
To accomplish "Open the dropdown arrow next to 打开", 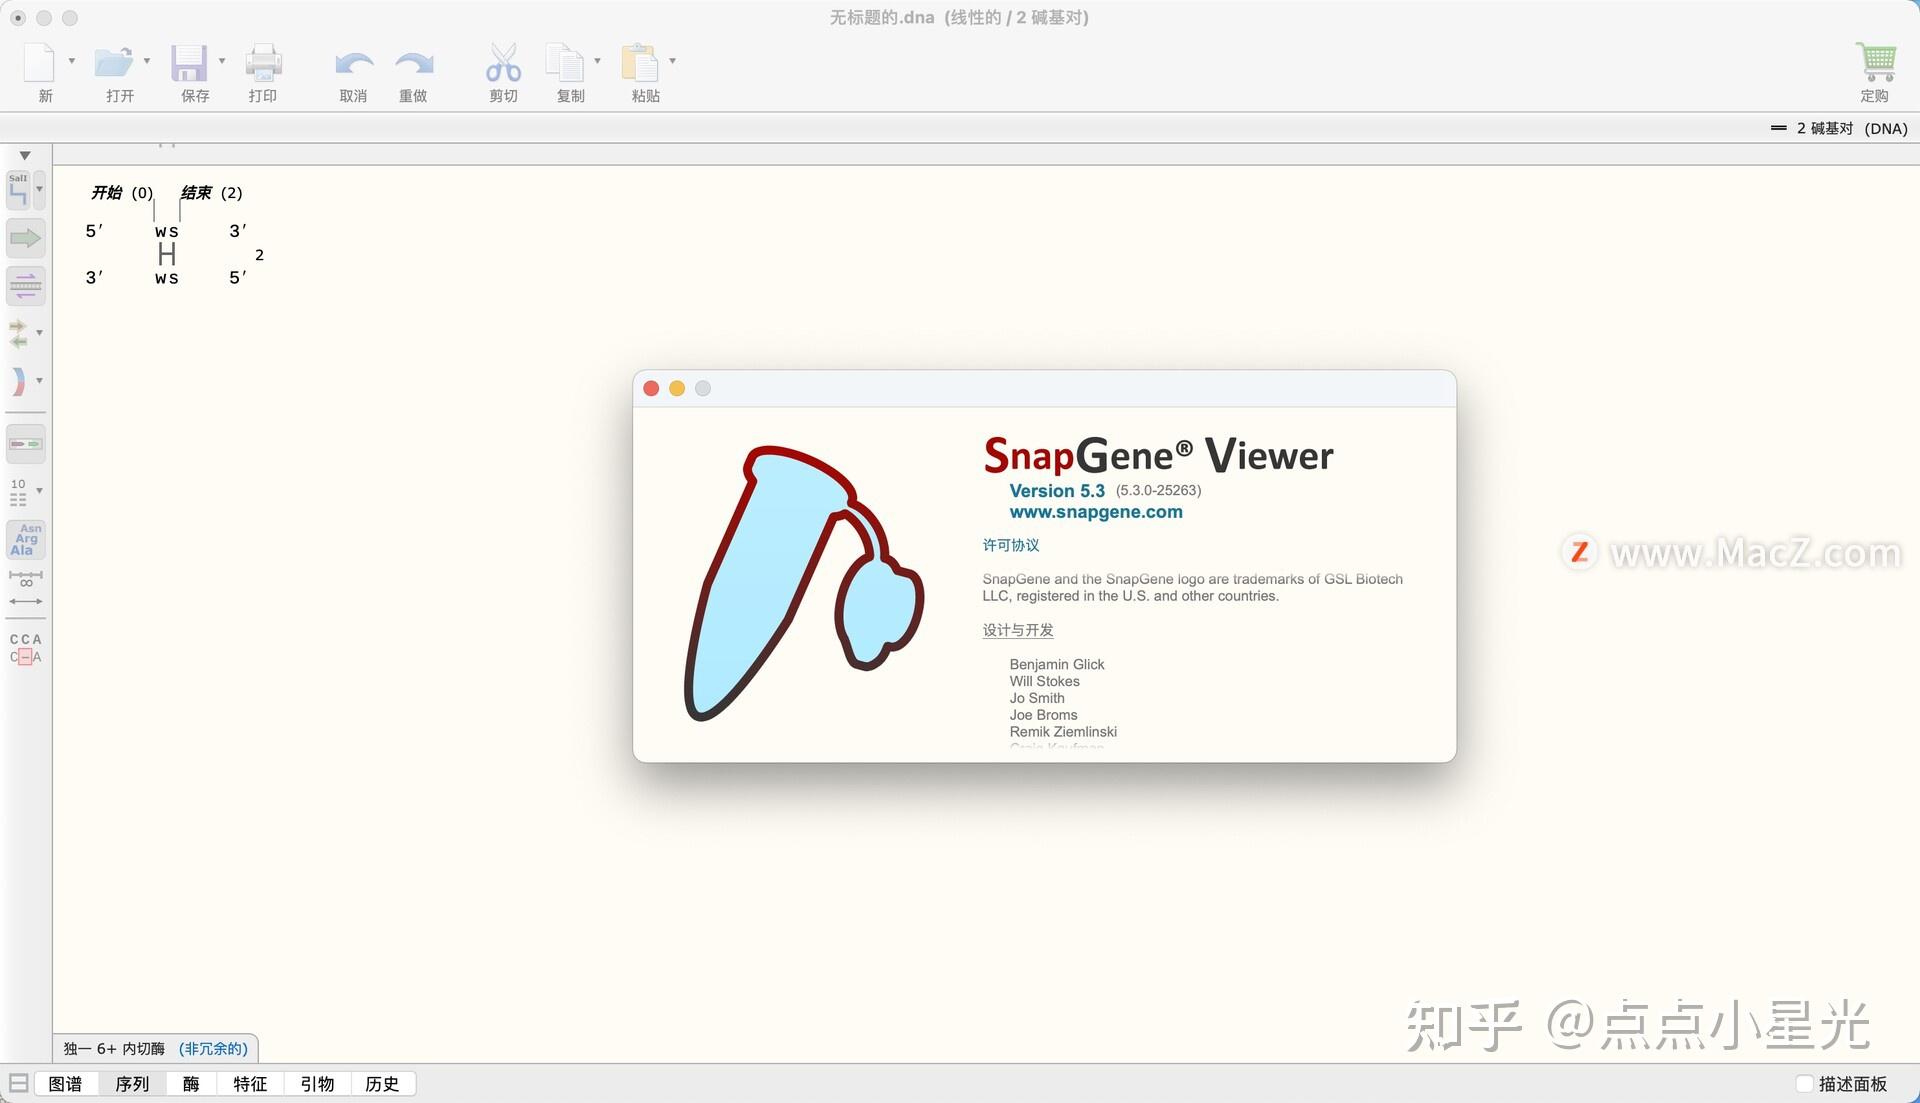I will [147, 61].
